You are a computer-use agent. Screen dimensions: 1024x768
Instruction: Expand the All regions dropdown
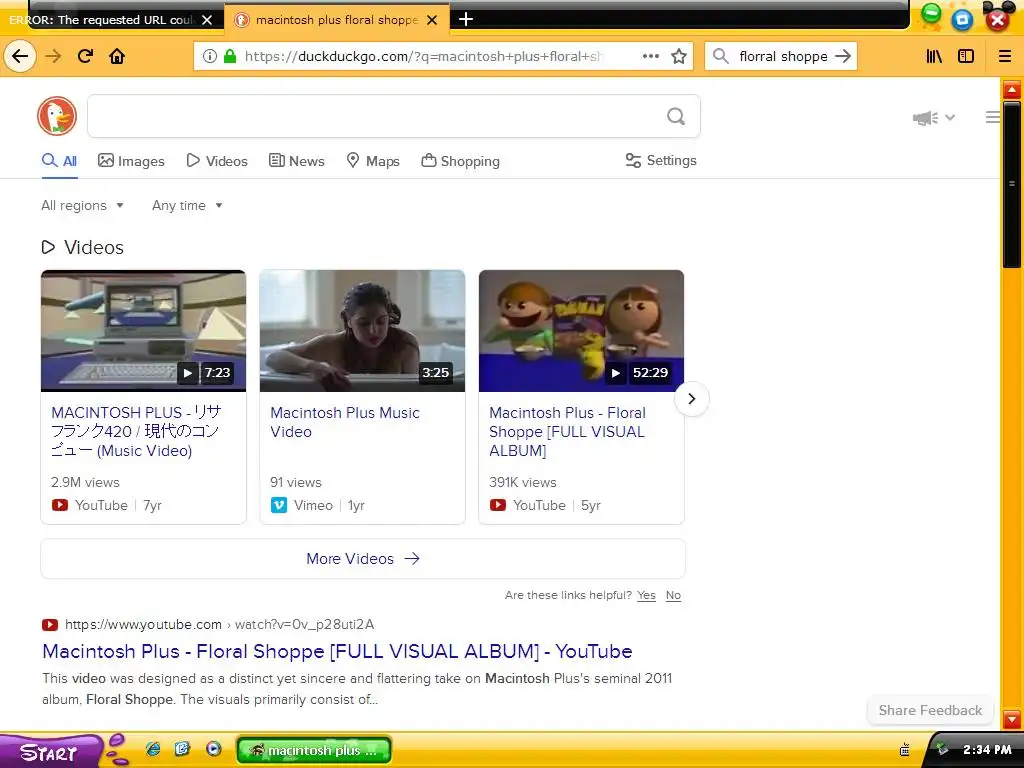[x=82, y=206]
